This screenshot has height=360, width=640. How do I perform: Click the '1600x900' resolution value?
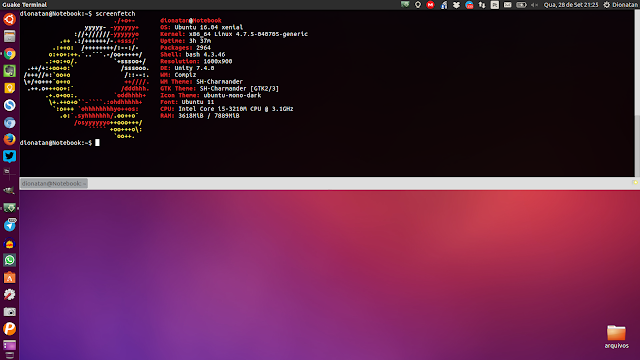coord(218,62)
